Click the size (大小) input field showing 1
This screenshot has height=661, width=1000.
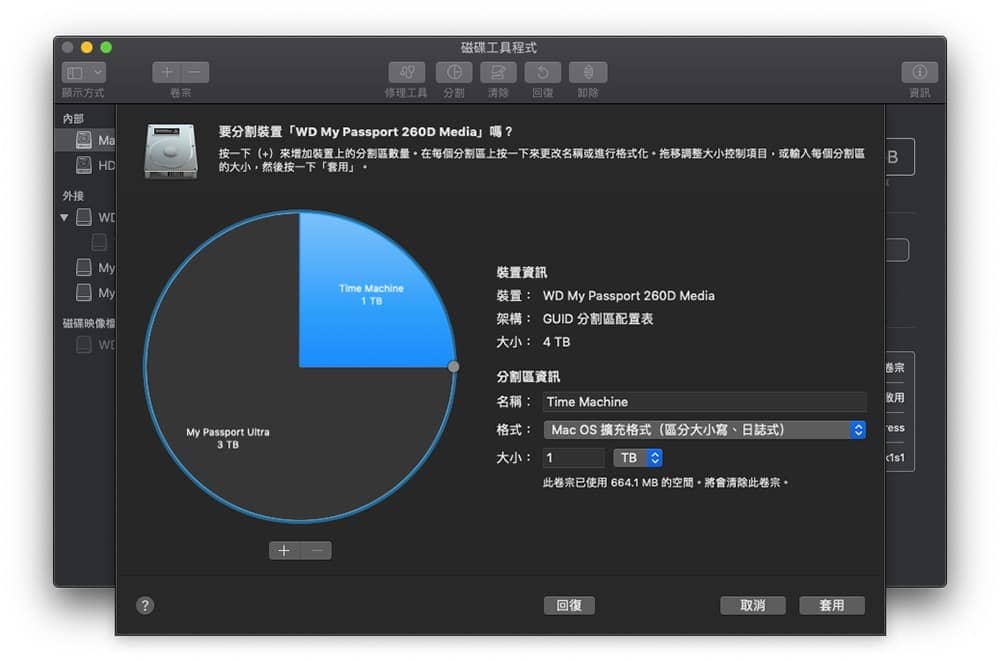click(573, 457)
